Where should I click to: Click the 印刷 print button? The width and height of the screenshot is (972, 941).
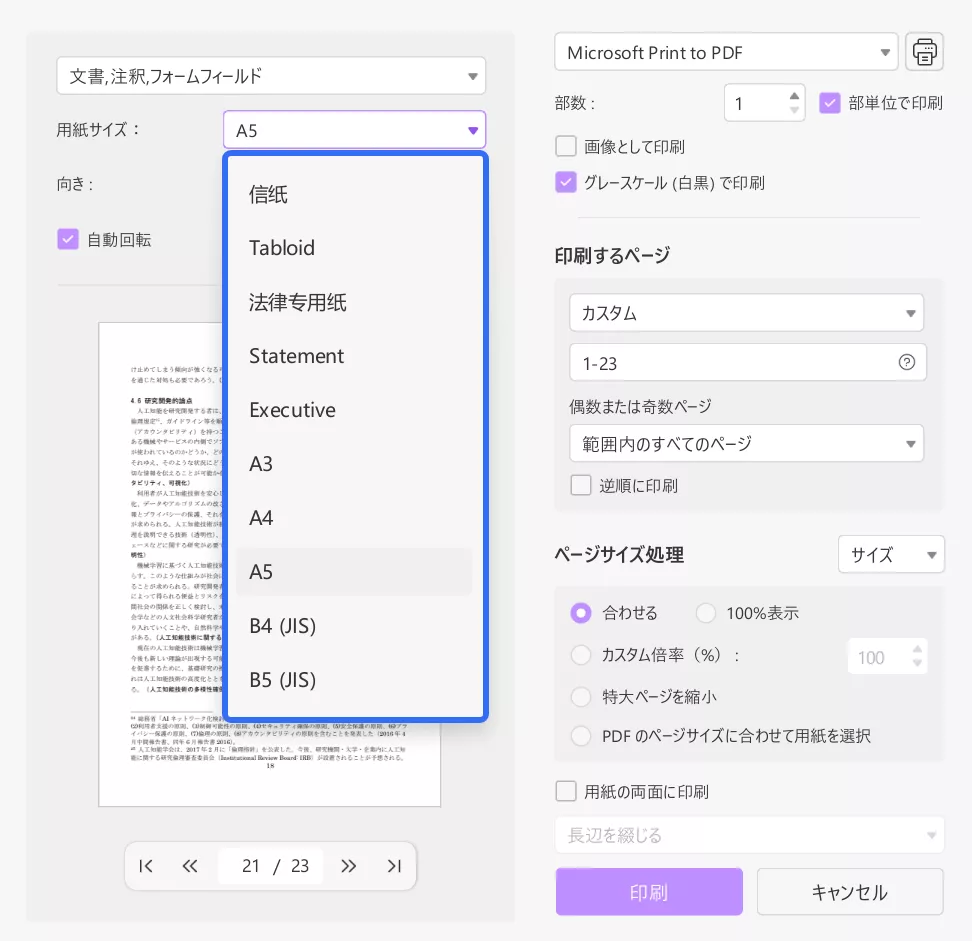click(649, 891)
